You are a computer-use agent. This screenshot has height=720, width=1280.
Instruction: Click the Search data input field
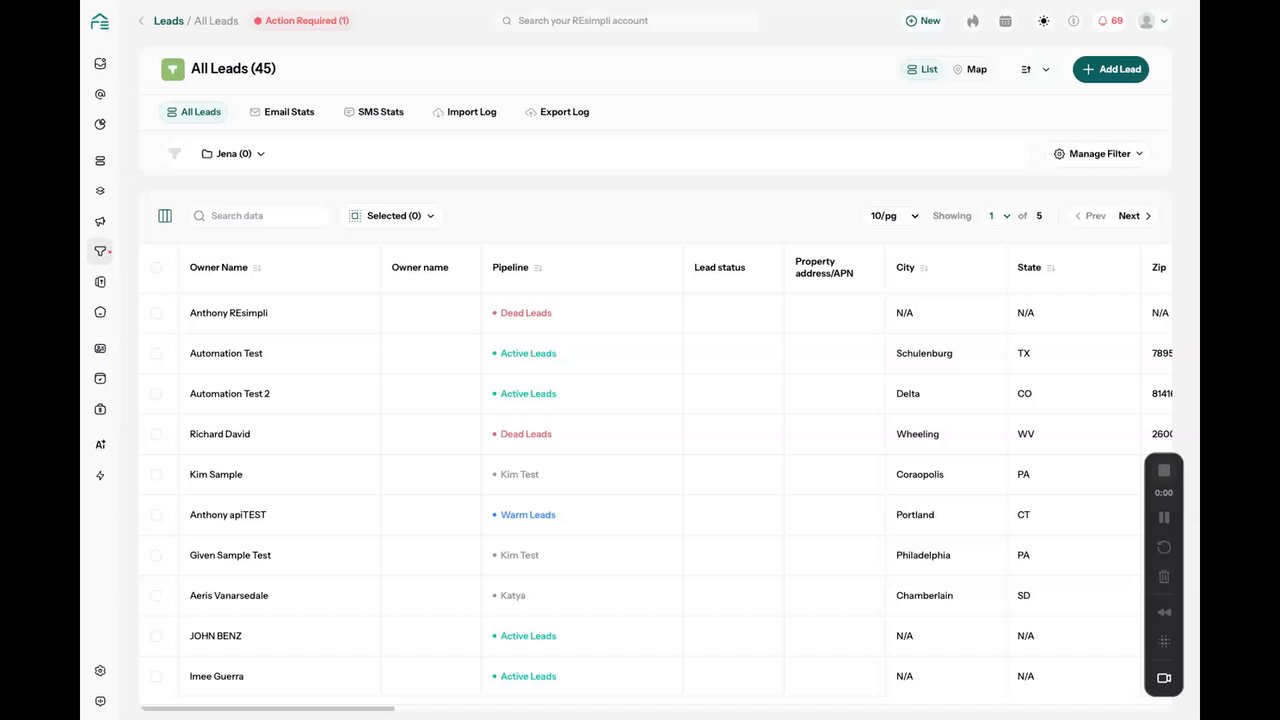click(260, 216)
